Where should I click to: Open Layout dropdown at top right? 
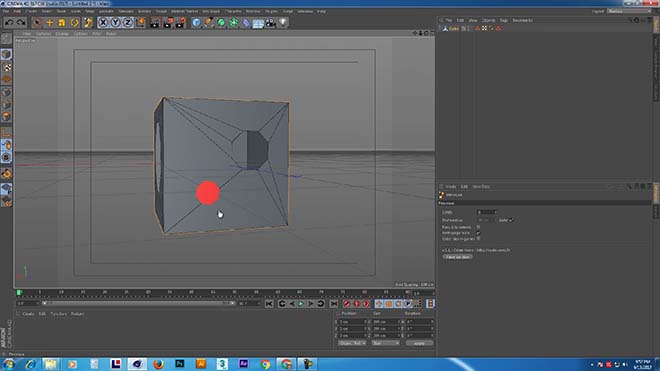click(629, 11)
